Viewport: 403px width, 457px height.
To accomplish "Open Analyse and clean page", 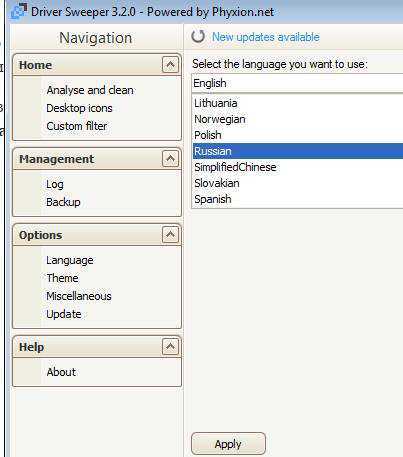I will 90,90.
